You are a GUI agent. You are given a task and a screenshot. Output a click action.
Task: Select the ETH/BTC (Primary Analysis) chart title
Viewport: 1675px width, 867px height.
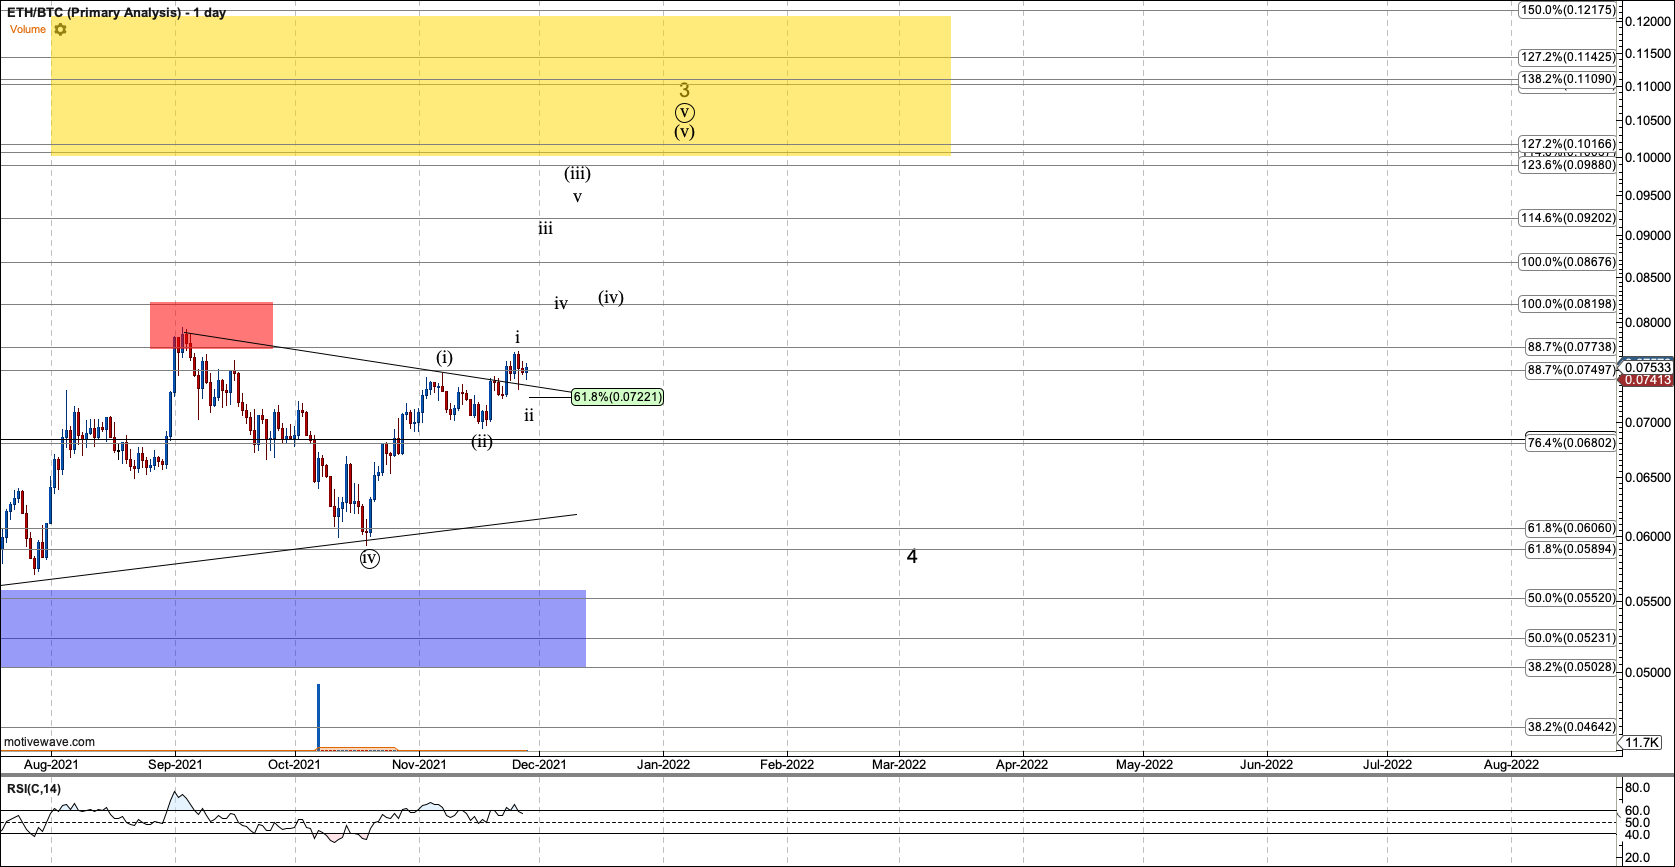117,13
